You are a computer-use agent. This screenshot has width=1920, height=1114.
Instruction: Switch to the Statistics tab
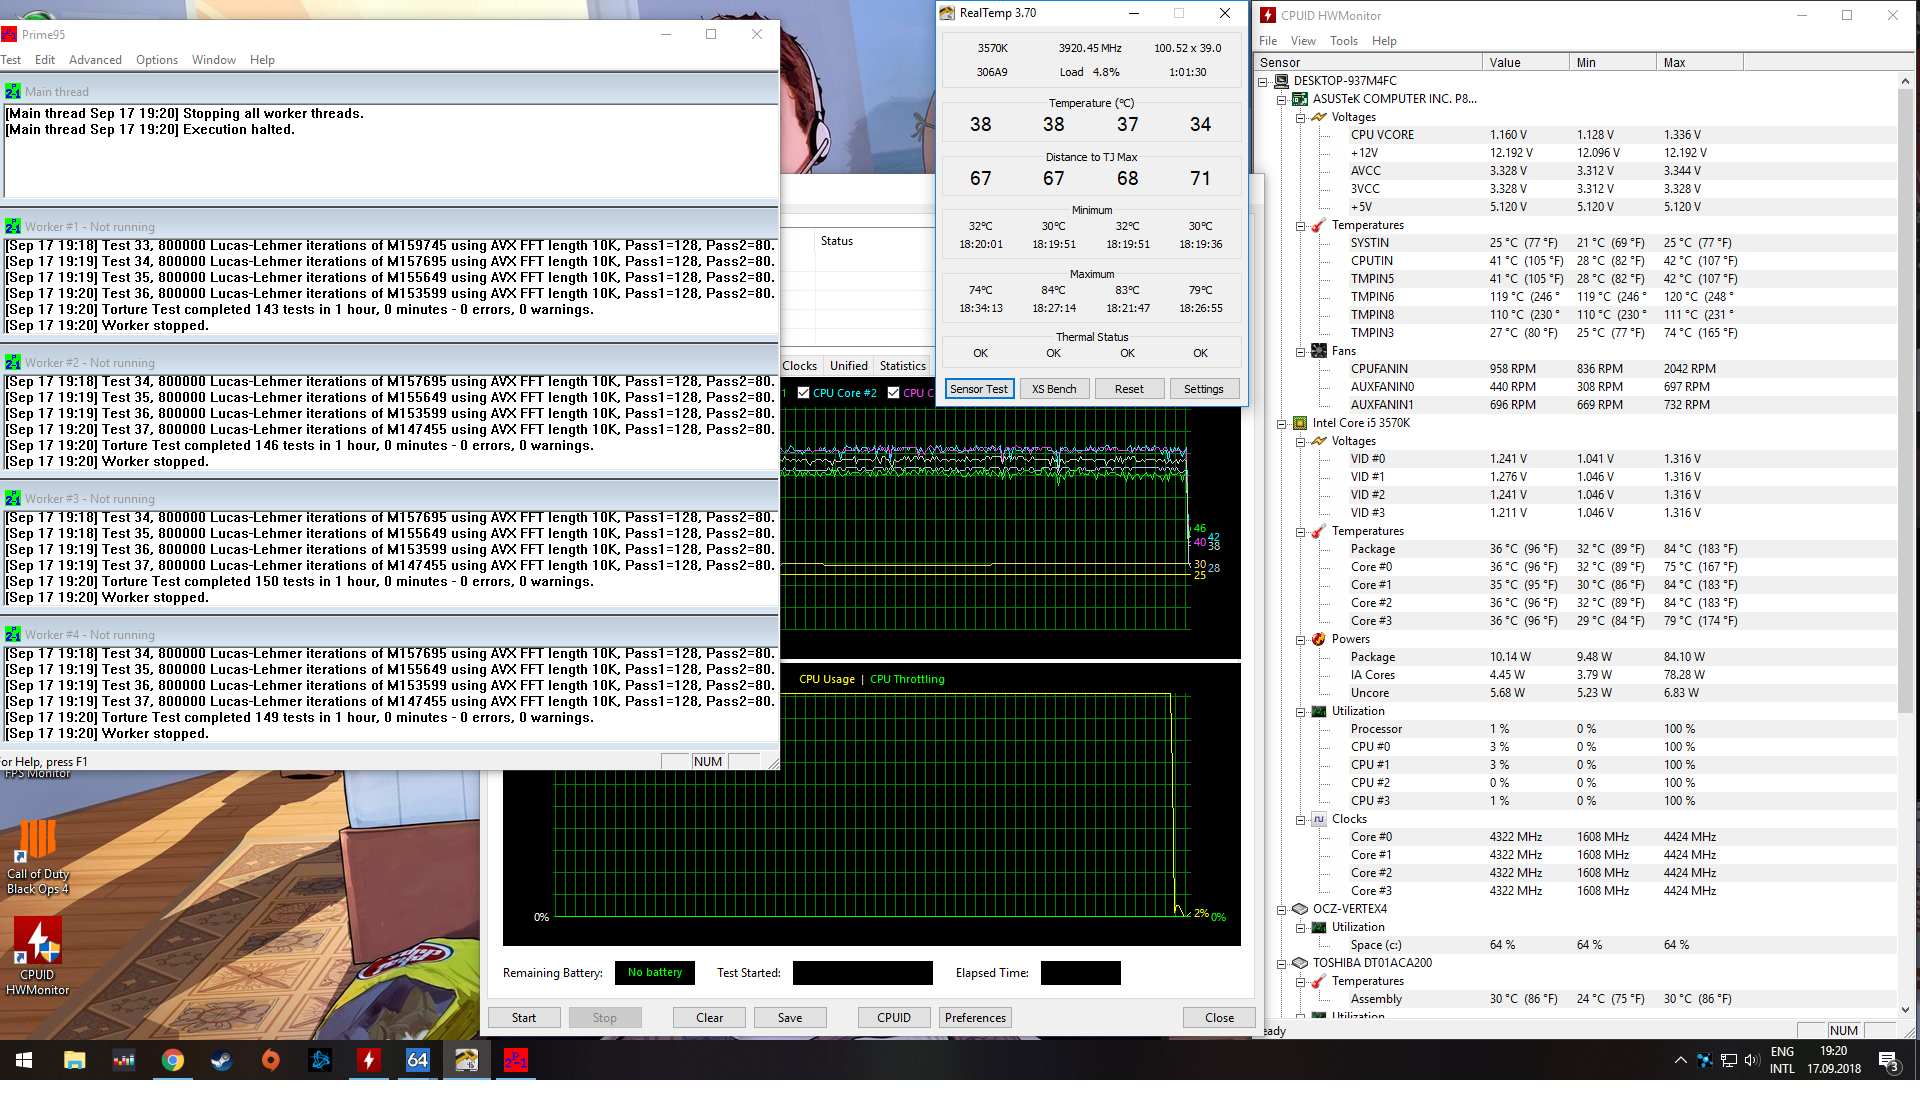tap(902, 366)
